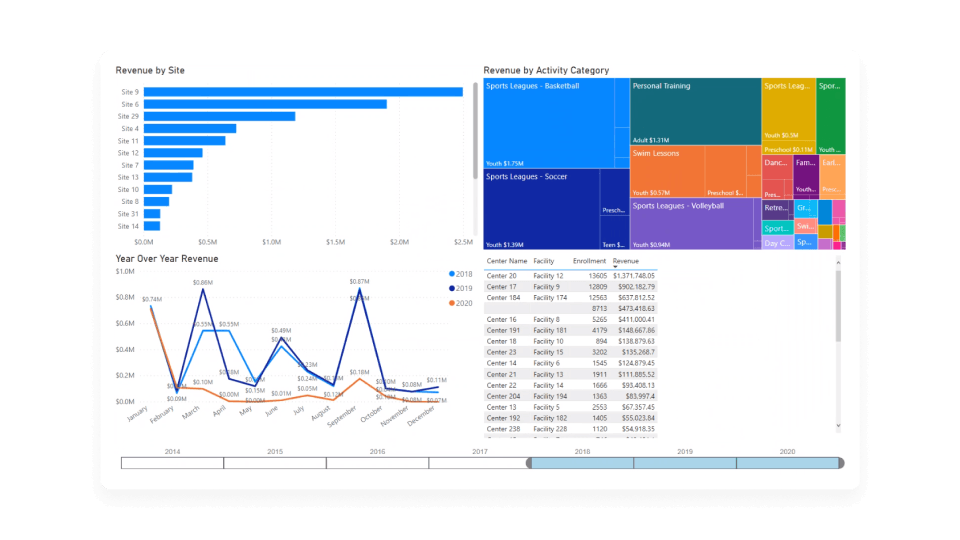Sort table by Revenue column header
The height and width of the screenshot is (540, 960).
point(626,261)
